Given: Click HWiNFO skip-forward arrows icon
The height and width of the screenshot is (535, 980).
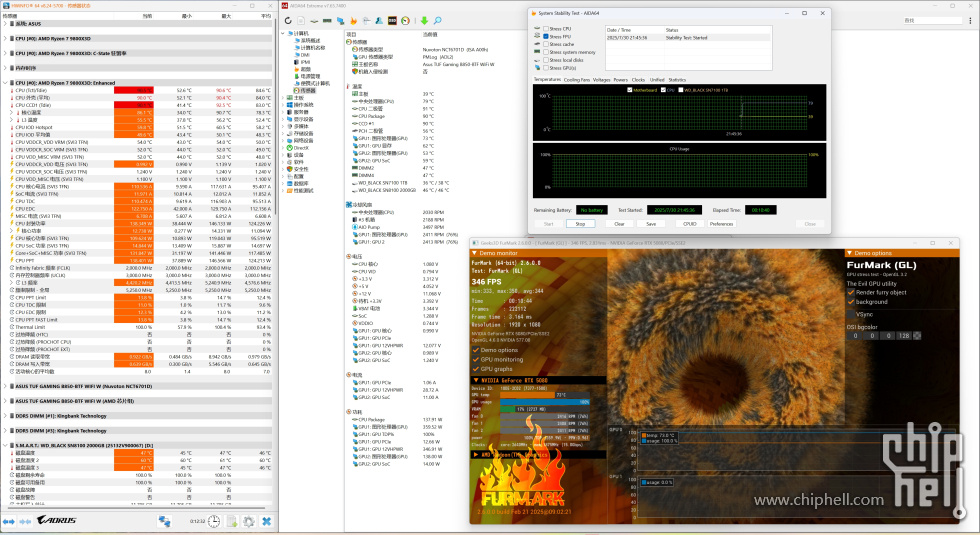Looking at the screenshot, I should (x=25, y=521).
